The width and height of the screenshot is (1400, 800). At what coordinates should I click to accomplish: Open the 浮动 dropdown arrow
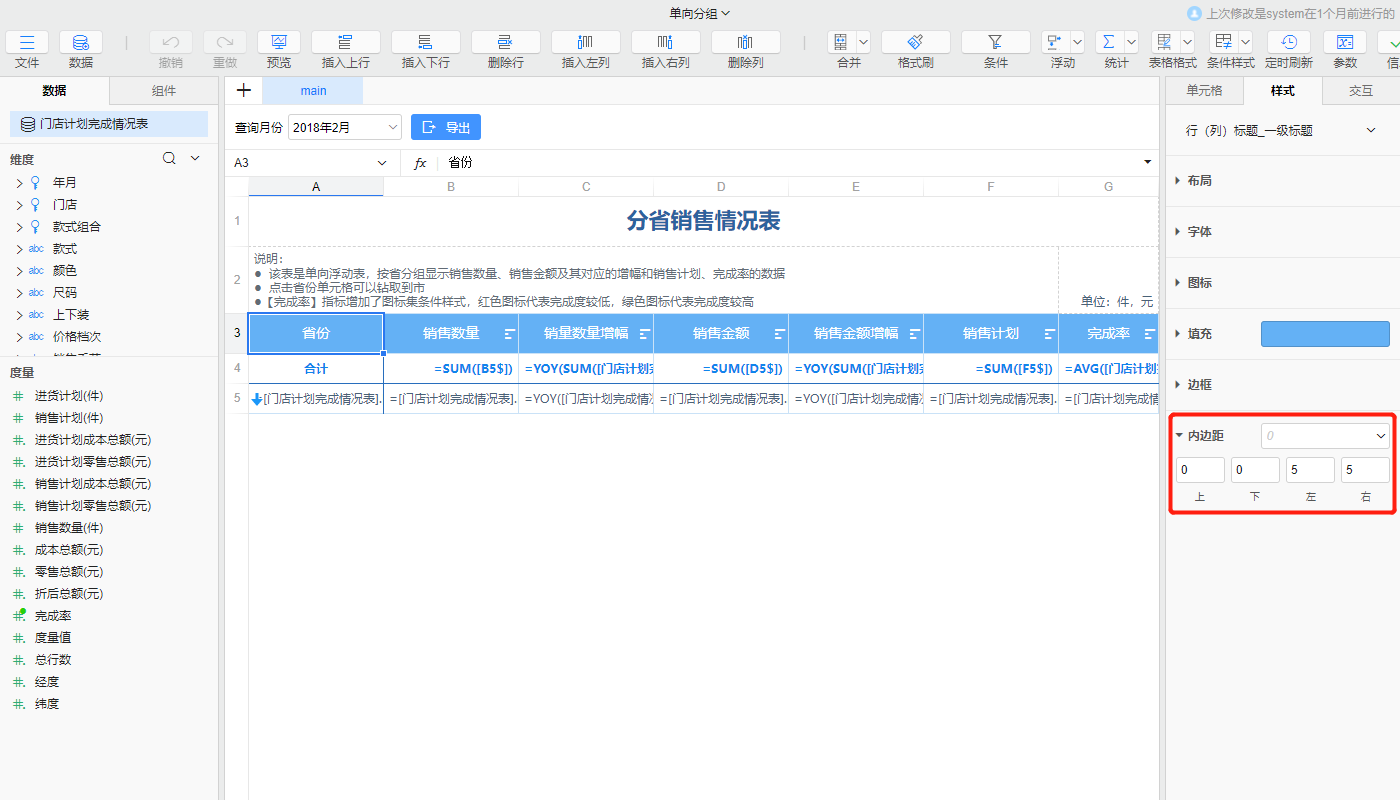click(x=1078, y=43)
